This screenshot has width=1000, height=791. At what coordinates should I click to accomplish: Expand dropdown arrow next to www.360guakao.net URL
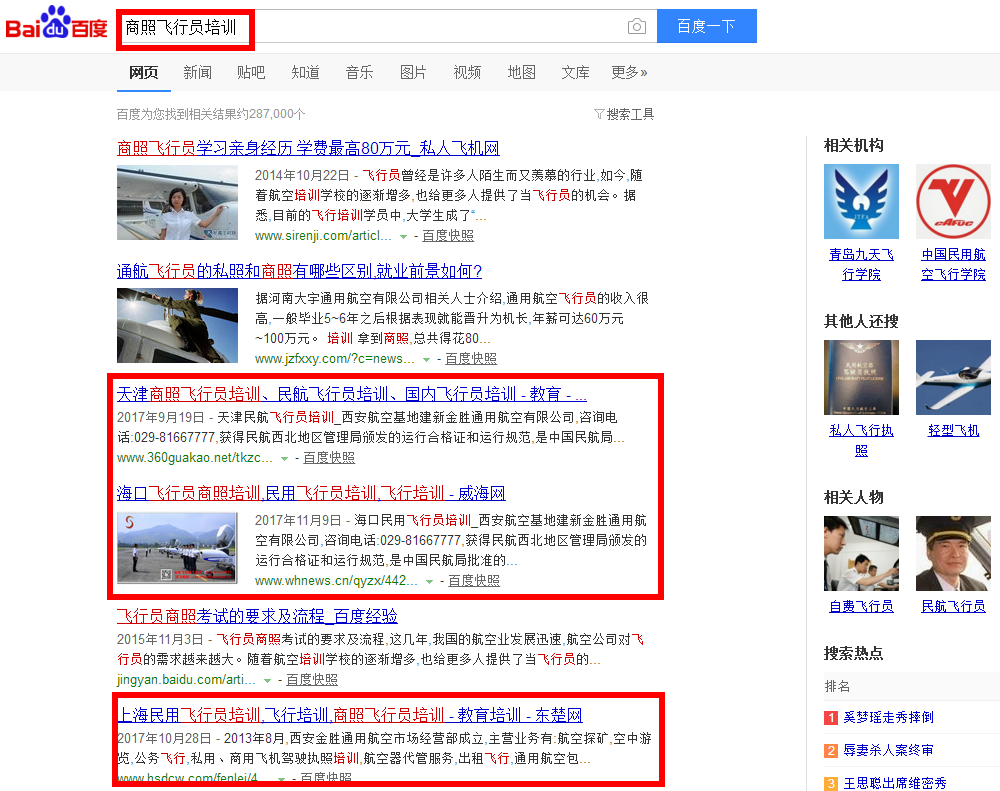(x=284, y=459)
